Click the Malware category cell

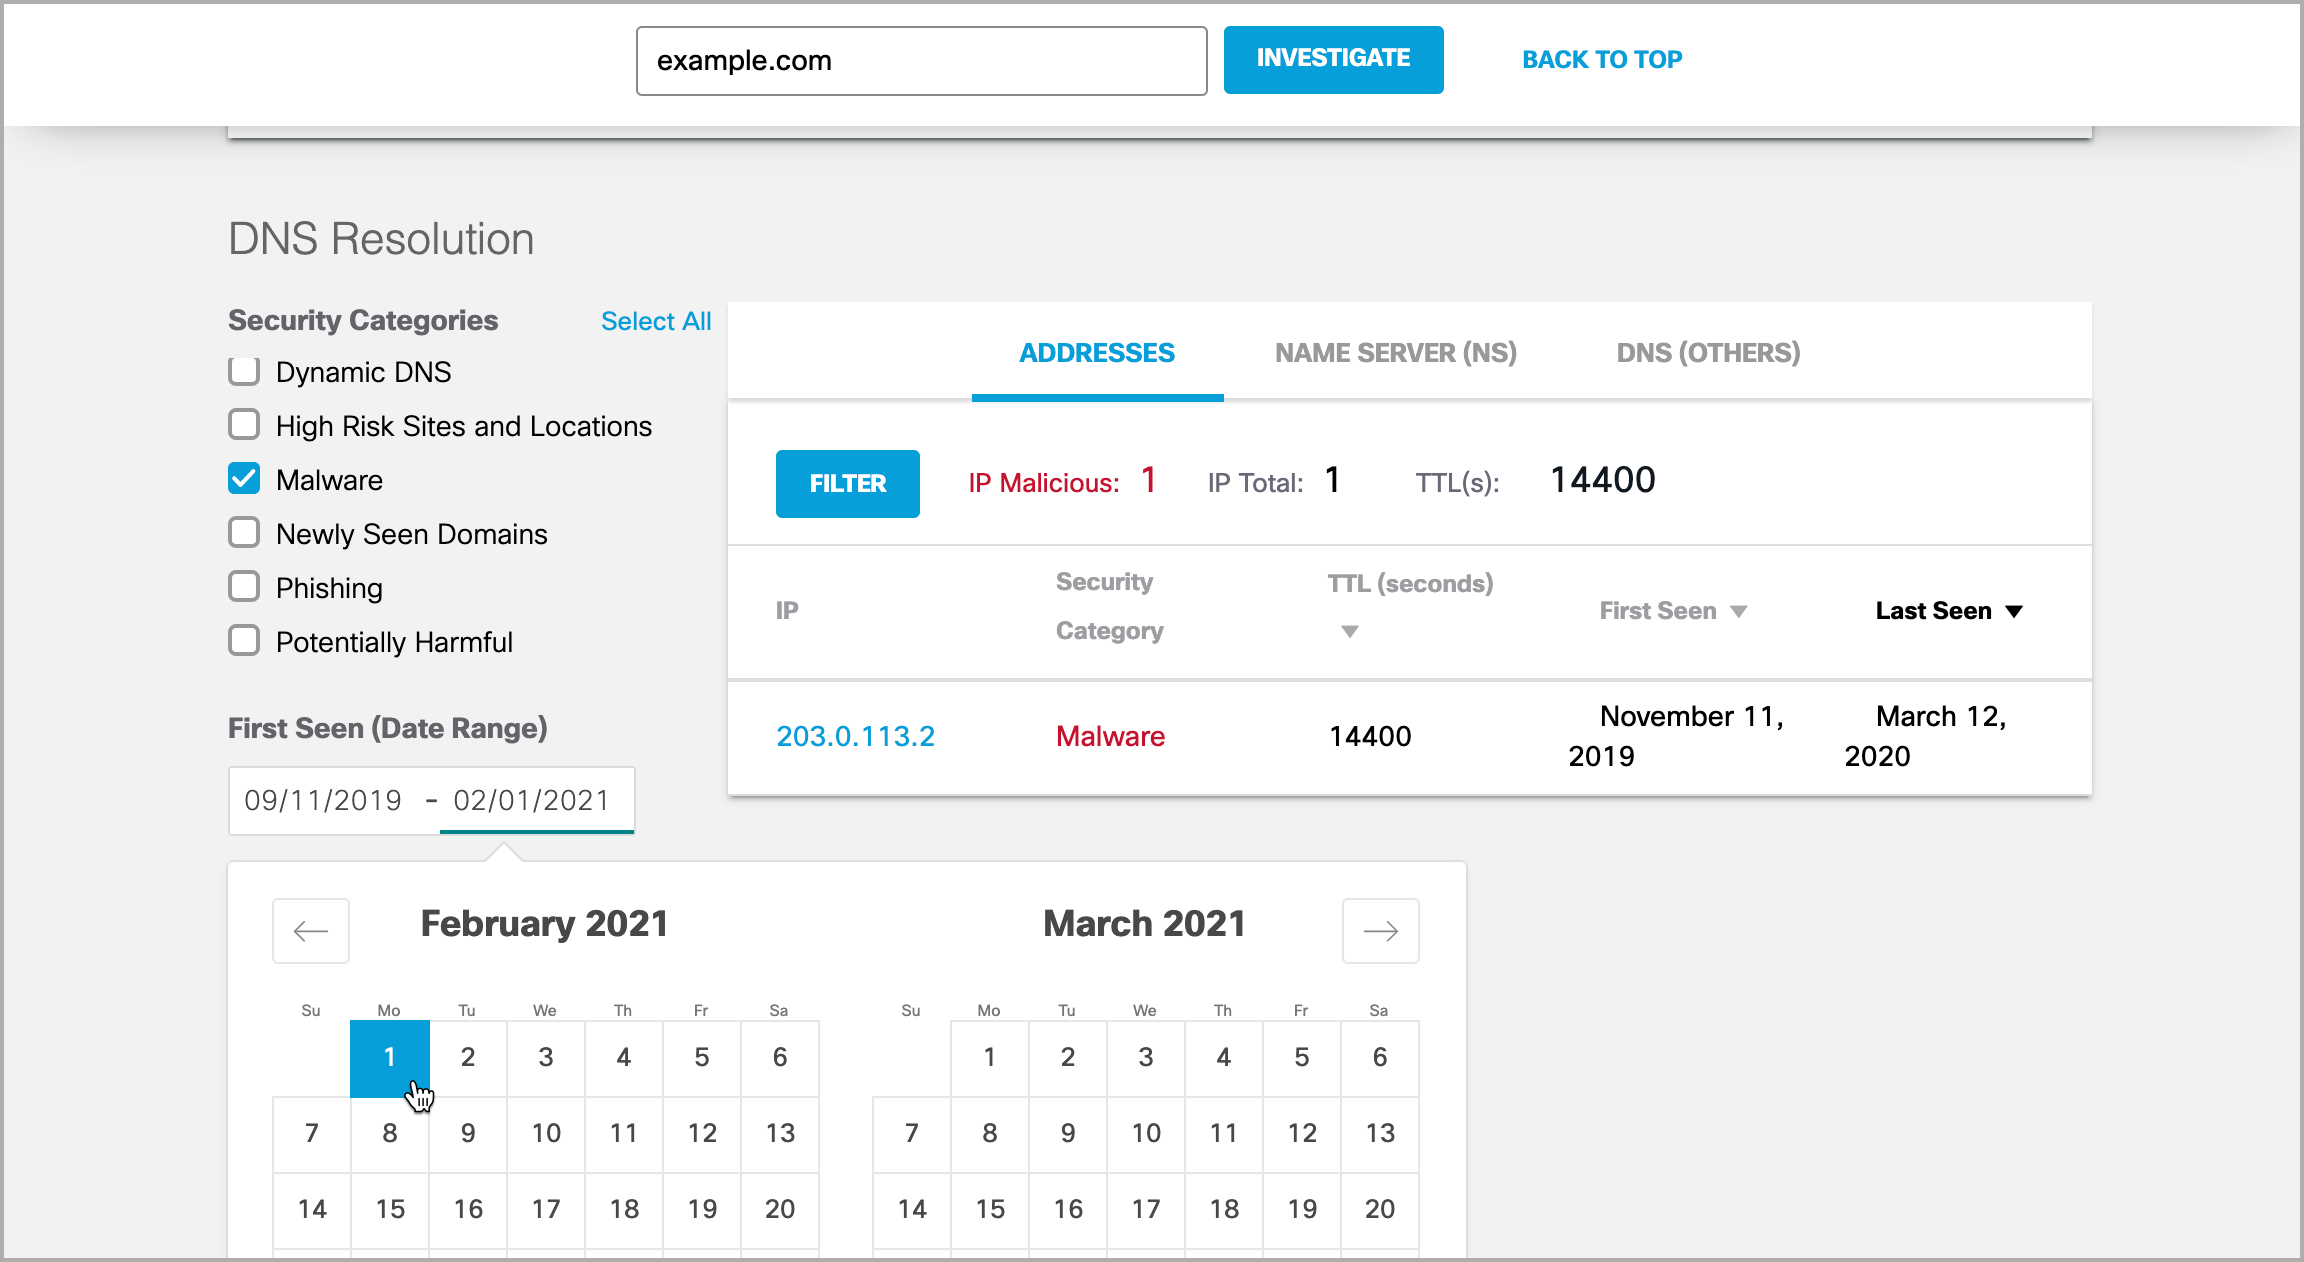[1110, 737]
